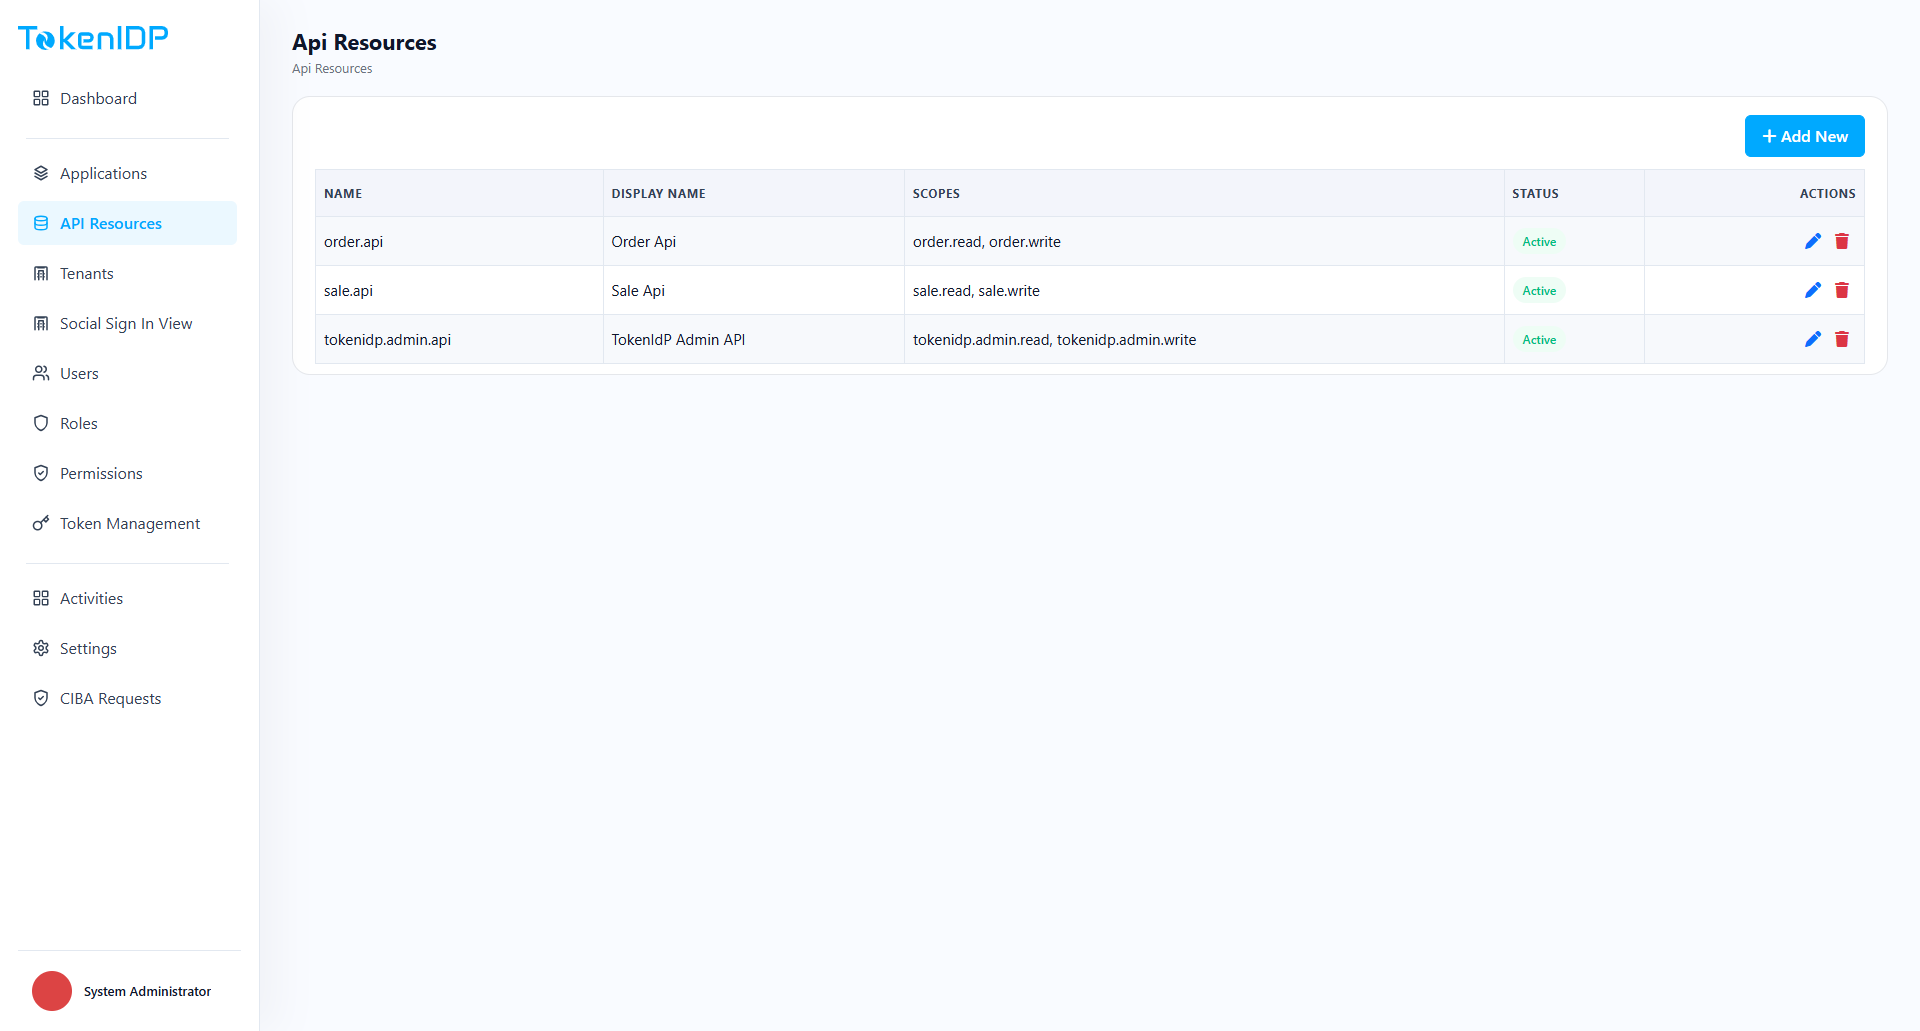Delete the tokenidp.admin.api resource
The width and height of the screenshot is (1920, 1031).
(x=1842, y=339)
